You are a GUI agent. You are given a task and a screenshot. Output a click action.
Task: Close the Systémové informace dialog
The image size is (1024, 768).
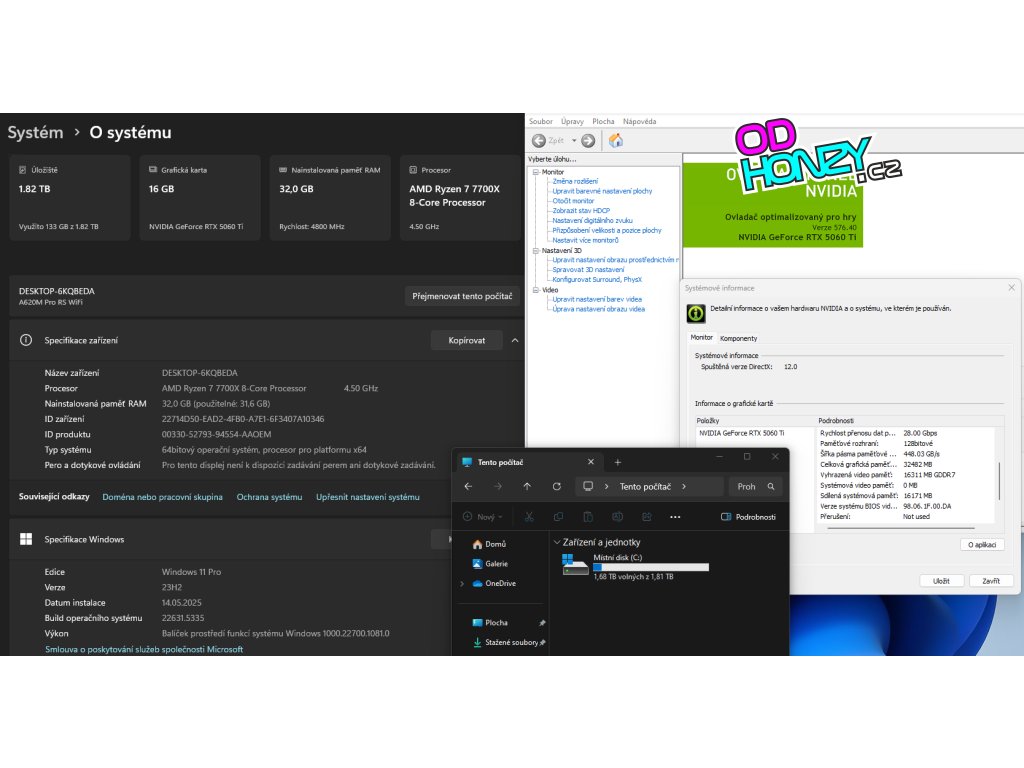pyautogui.click(x=1012, y=287)
